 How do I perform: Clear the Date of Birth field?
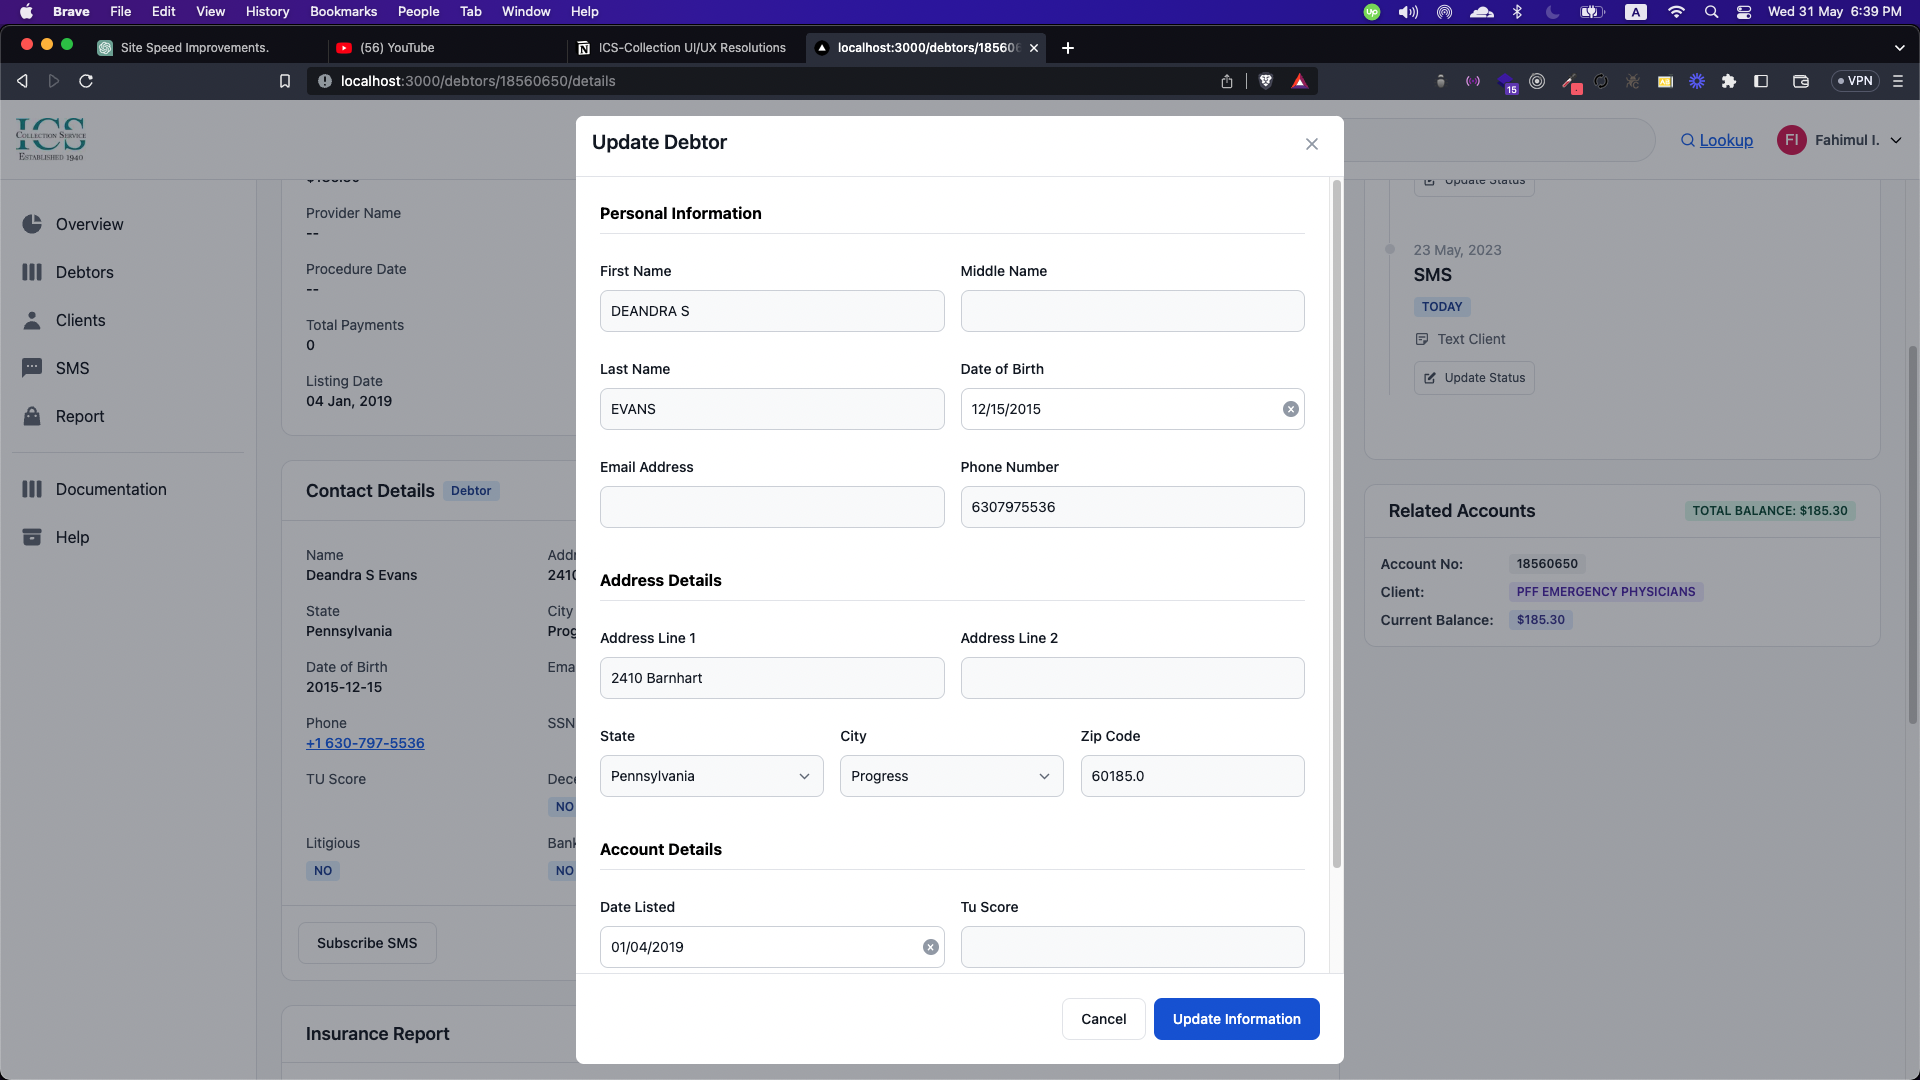click(1290, 409)
